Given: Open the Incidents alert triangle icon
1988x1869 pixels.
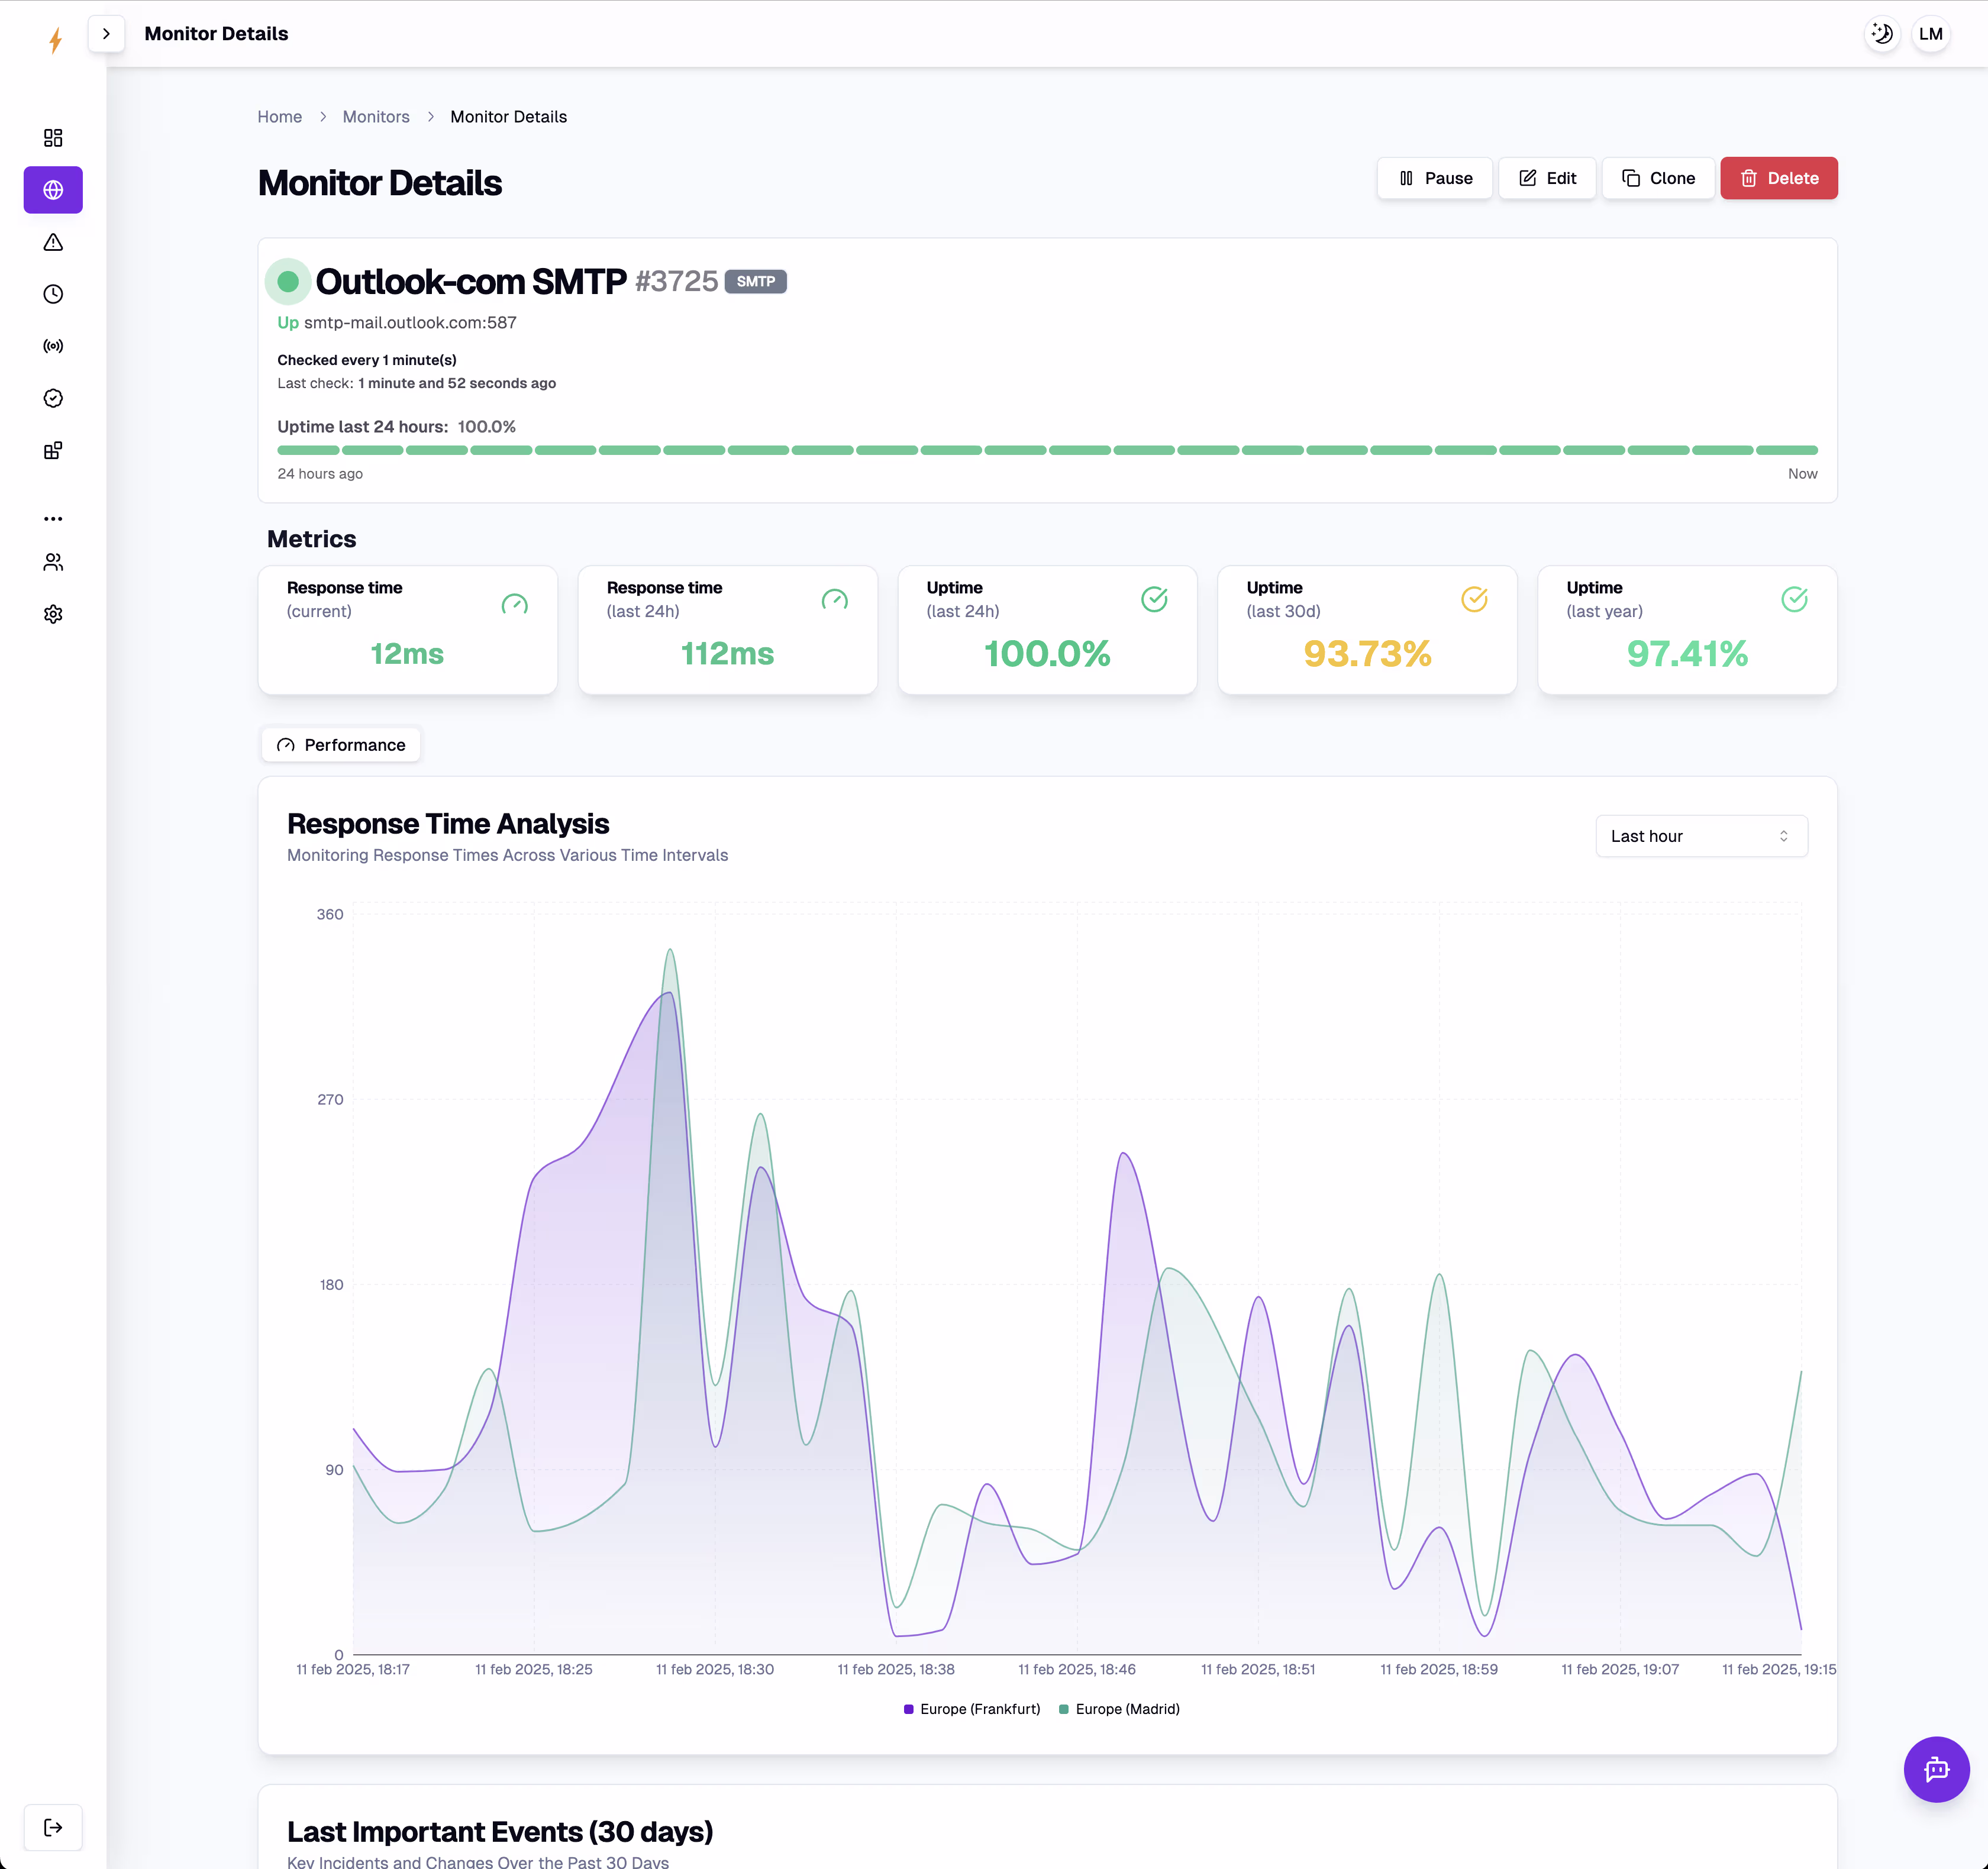Looking at the screenshot, I should (53, 242).
